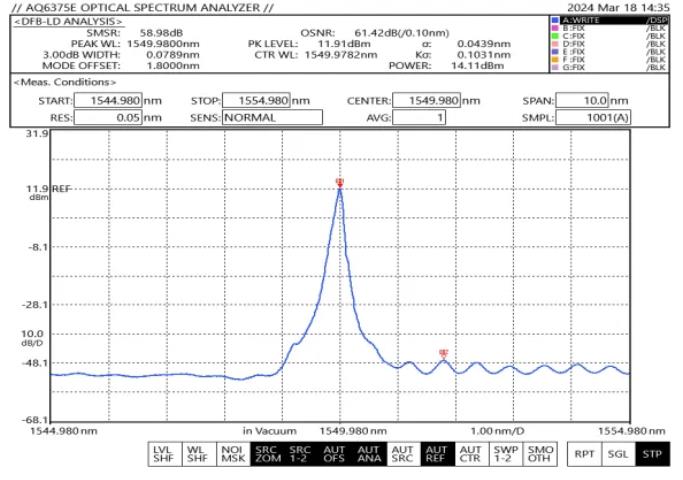The width and height of the screenshot is (683, 480).
Task: Select the NOI MSK noise mask indicator
Action: (232, 454)
